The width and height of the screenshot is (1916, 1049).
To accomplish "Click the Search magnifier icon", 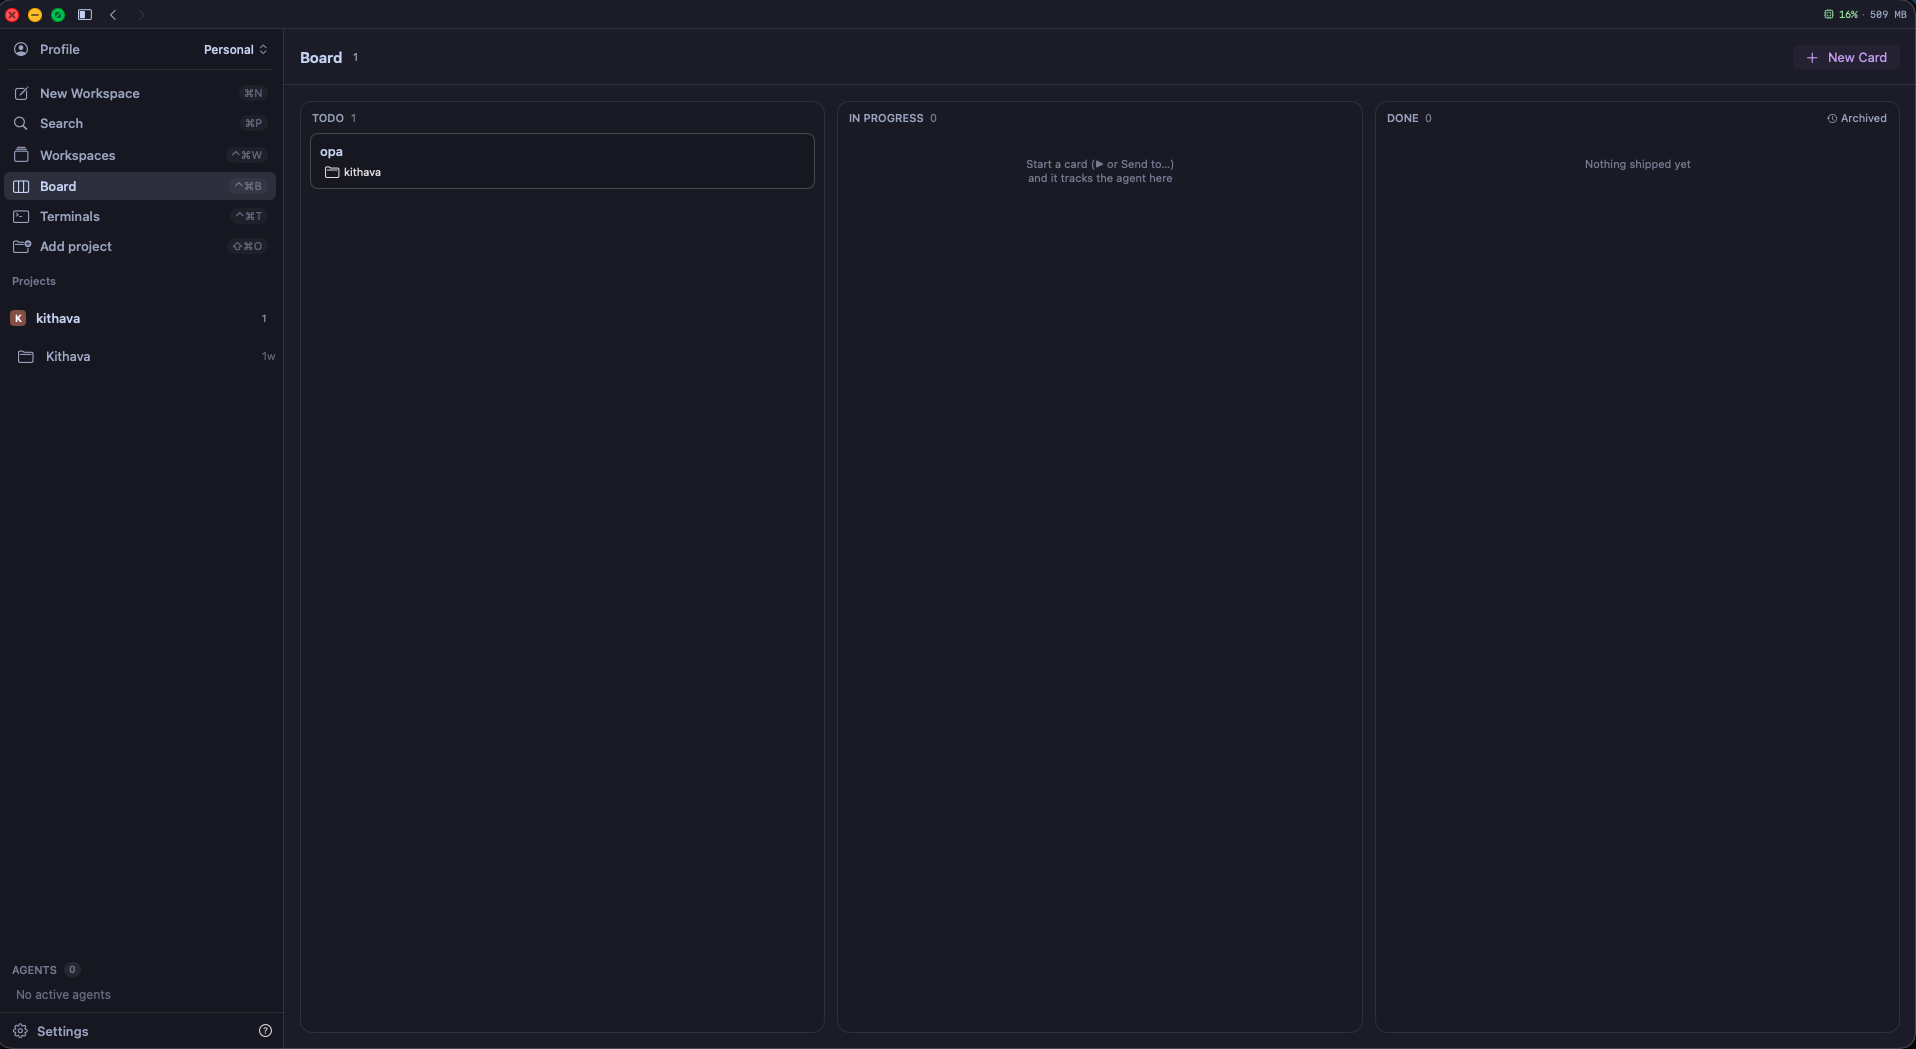I will tap(21, 123).
